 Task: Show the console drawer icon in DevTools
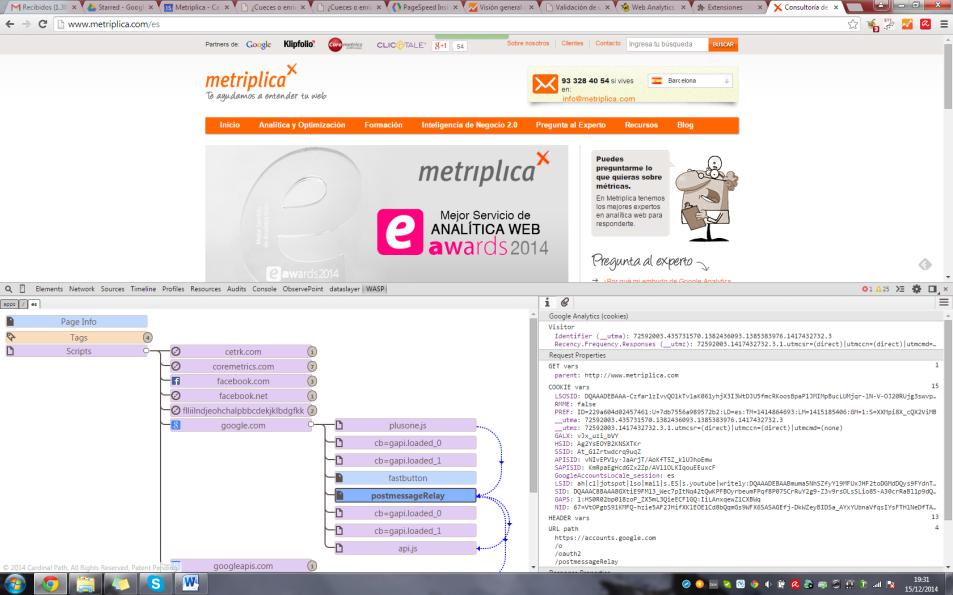pyautogui.click(x=900, y=289)
